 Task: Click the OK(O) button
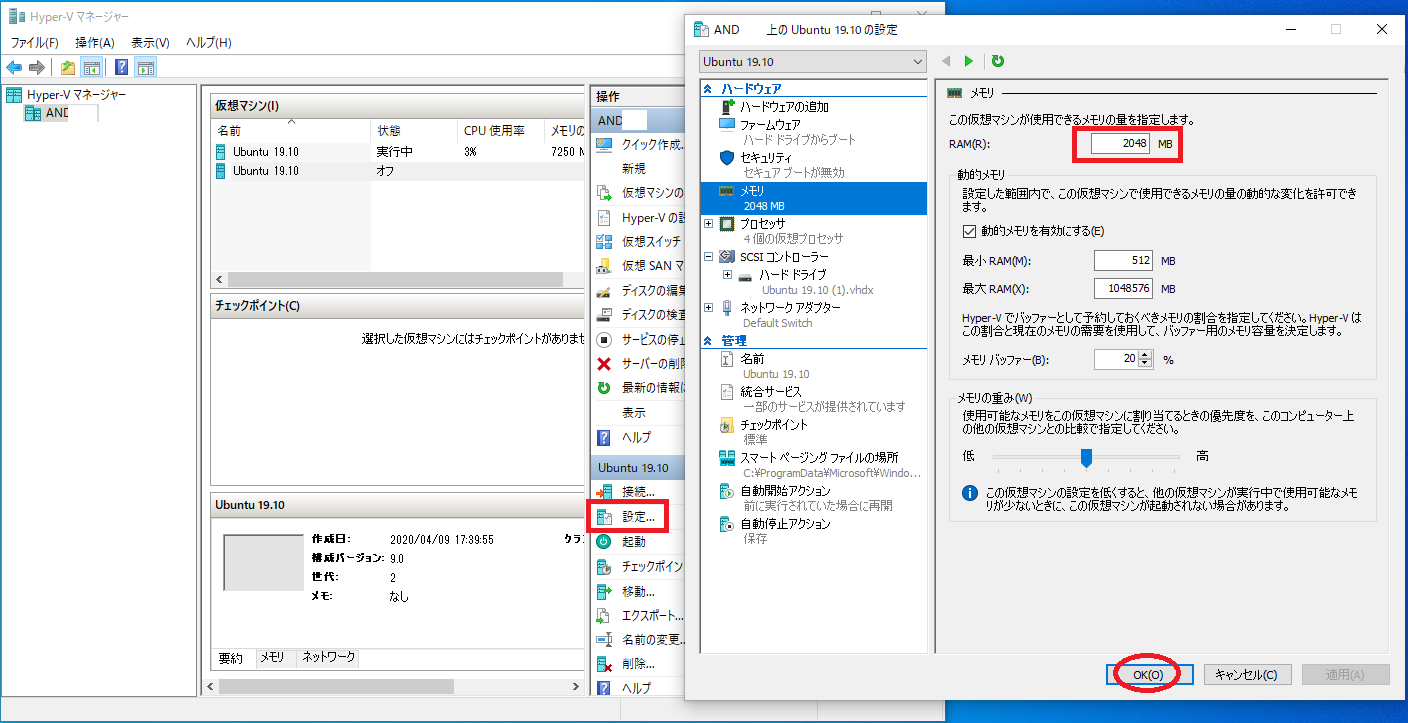1148,674
